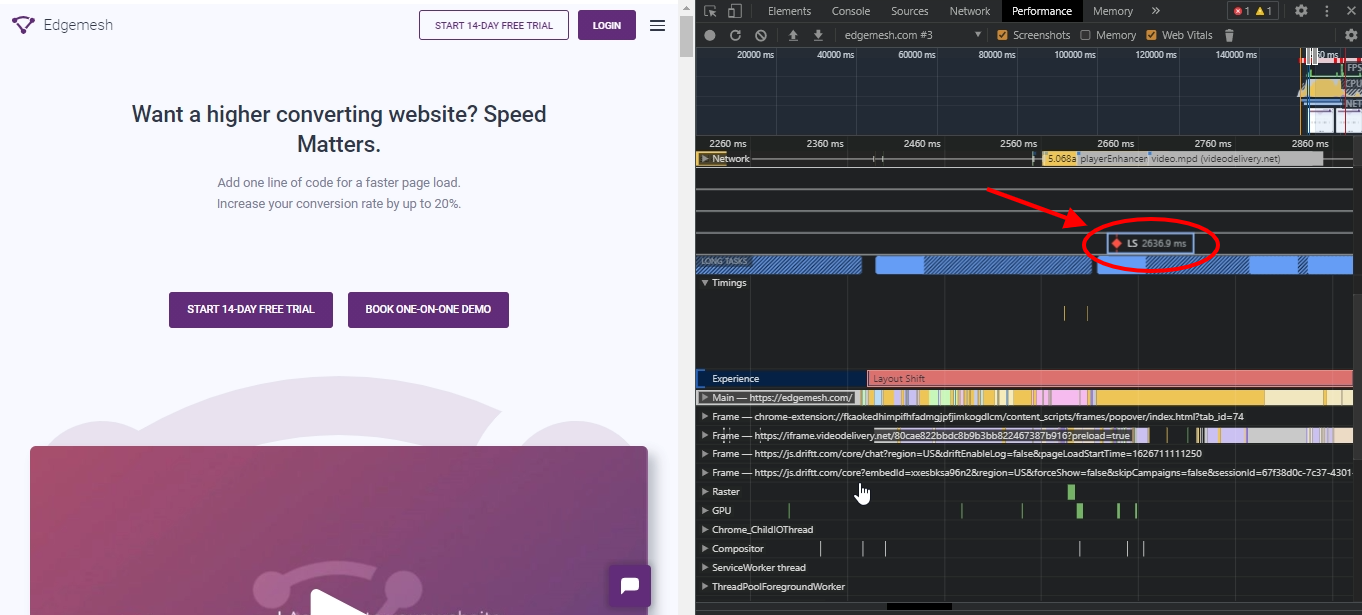The width and height of the screenshot is (1362, 615).
Task: Open the Drift chat widget icon
Action: (x=630, y=586)
